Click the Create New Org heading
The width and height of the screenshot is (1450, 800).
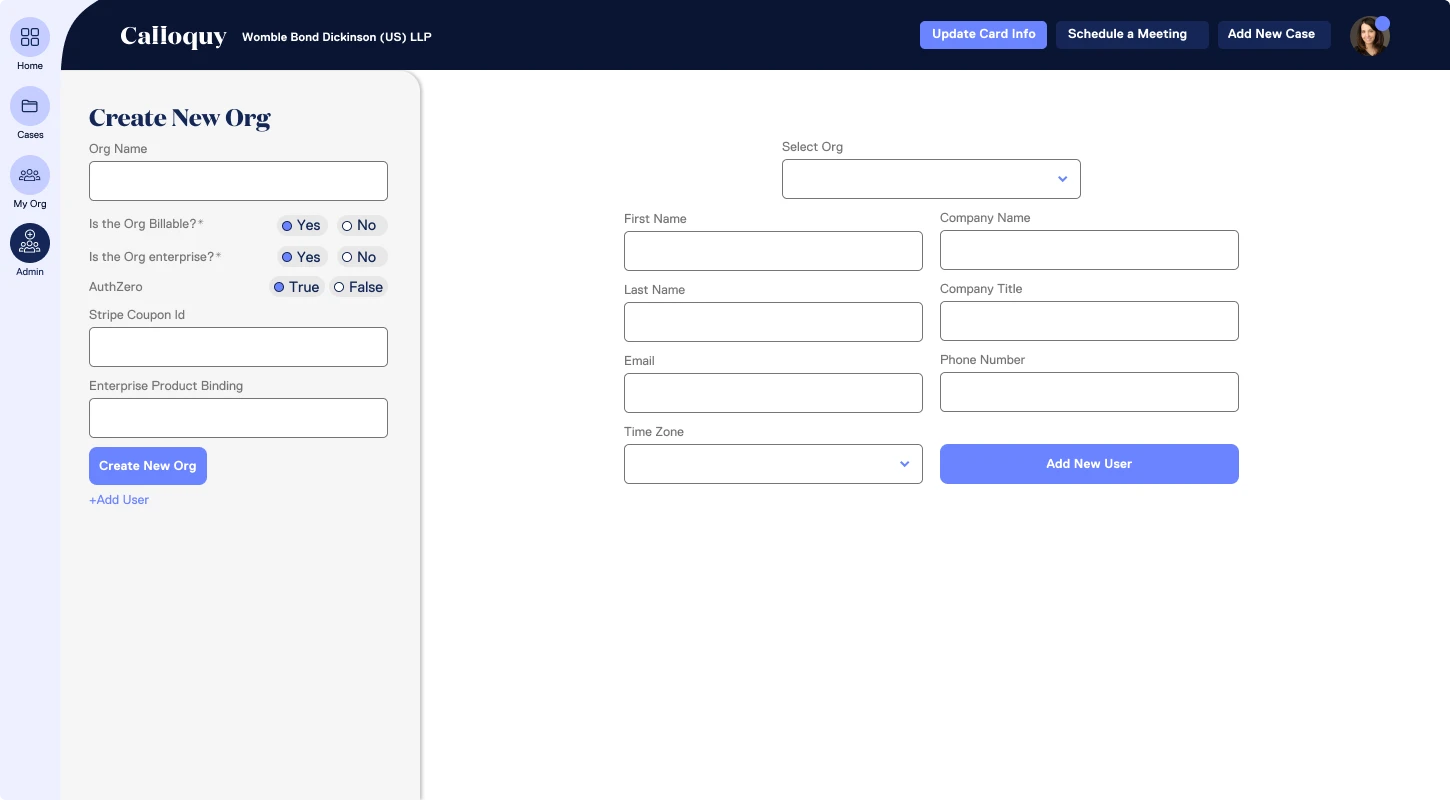[x=180, y=118]
